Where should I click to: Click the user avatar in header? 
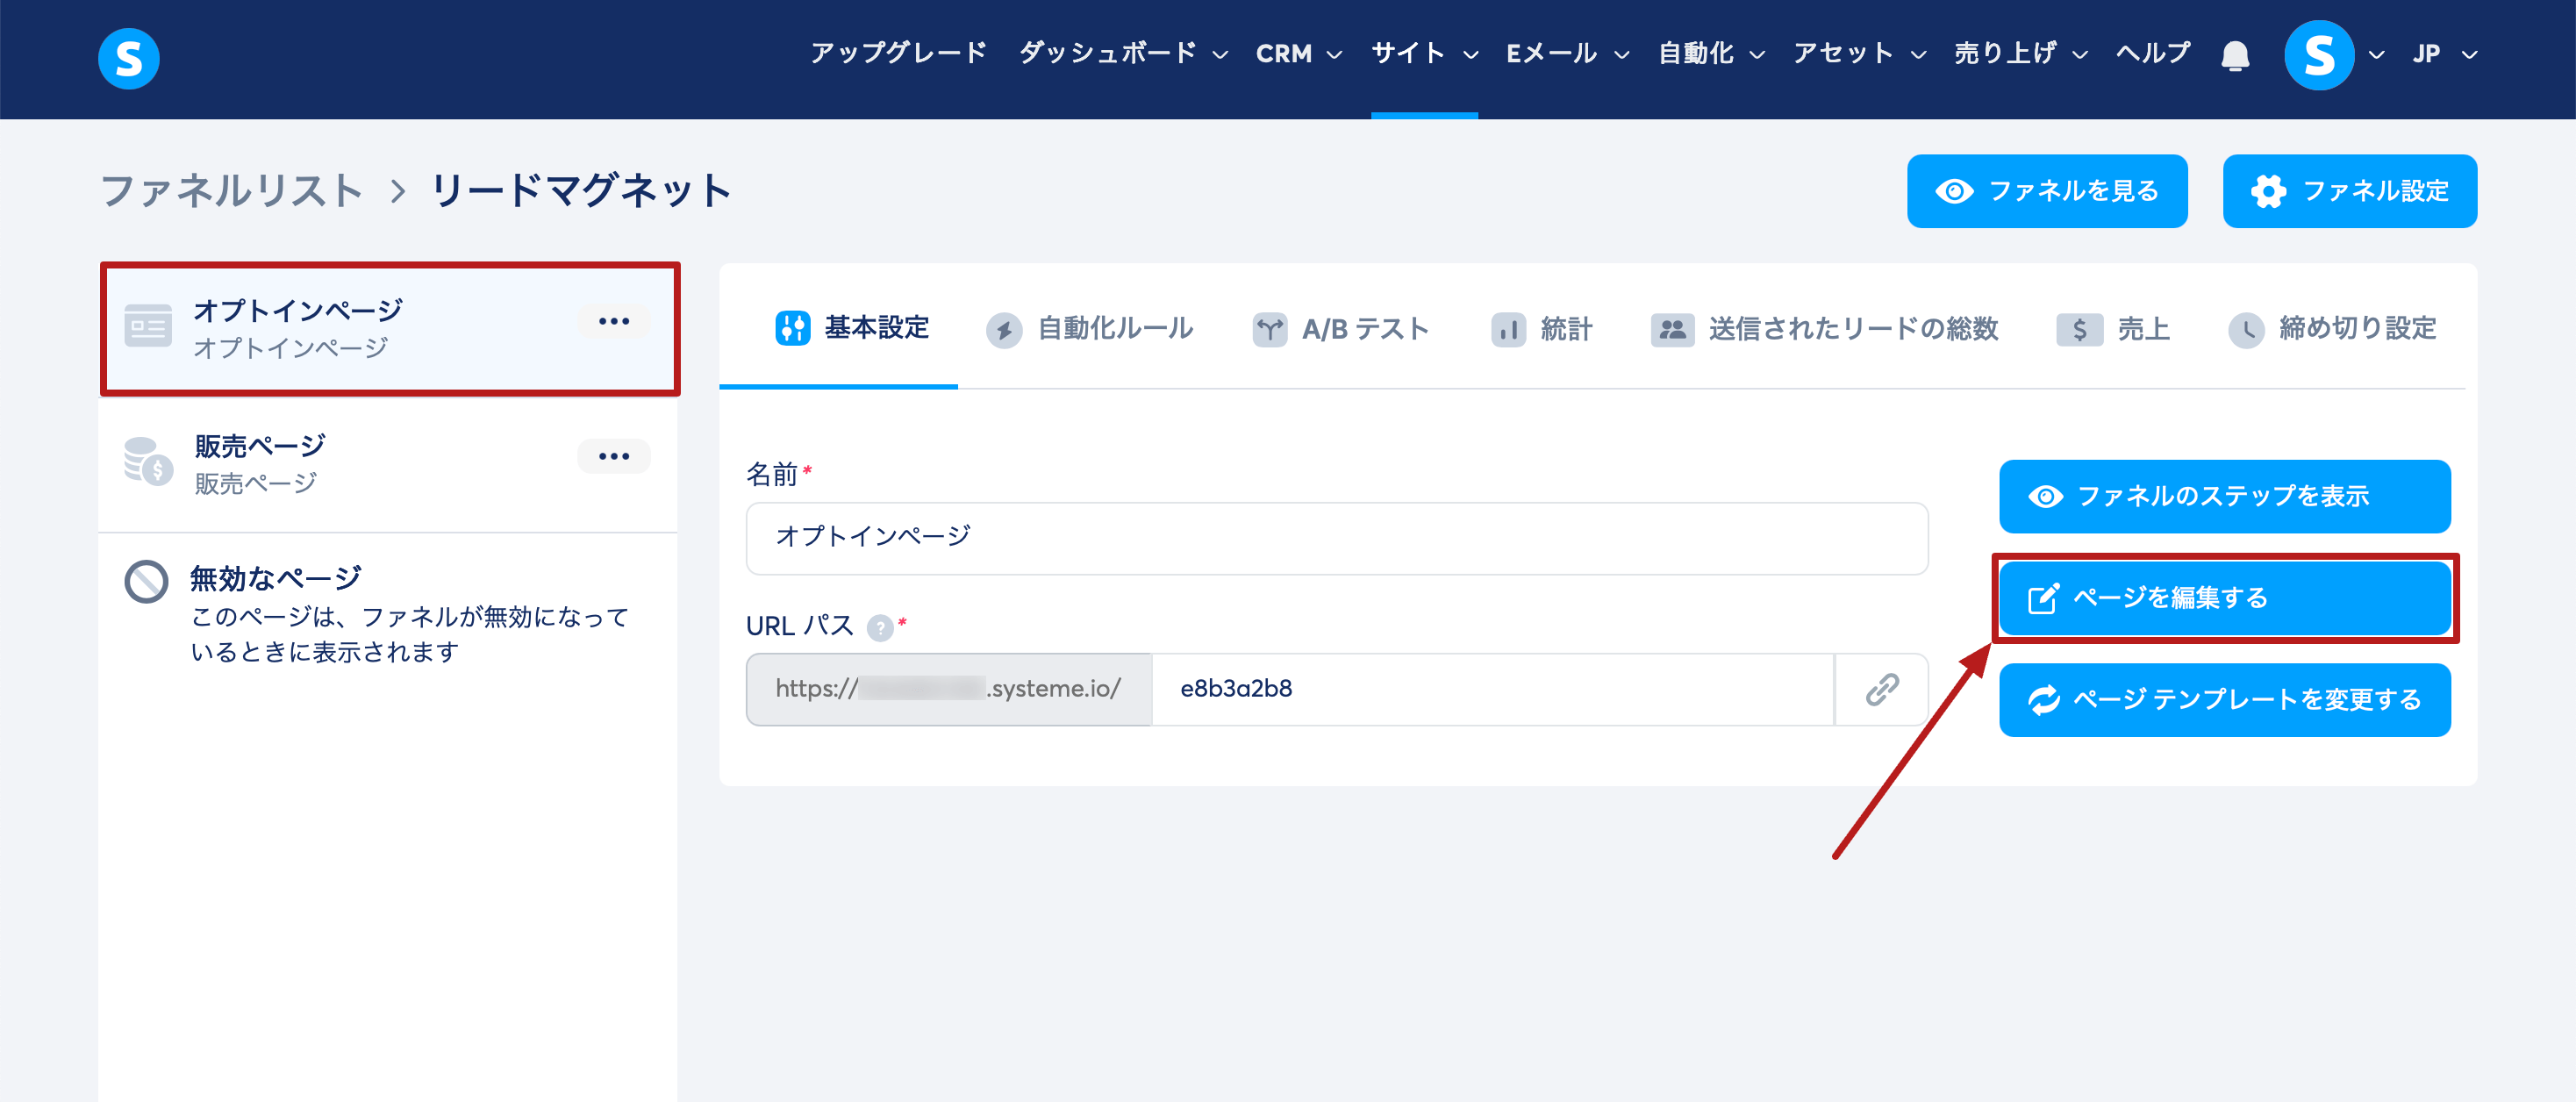[2318, 55]
